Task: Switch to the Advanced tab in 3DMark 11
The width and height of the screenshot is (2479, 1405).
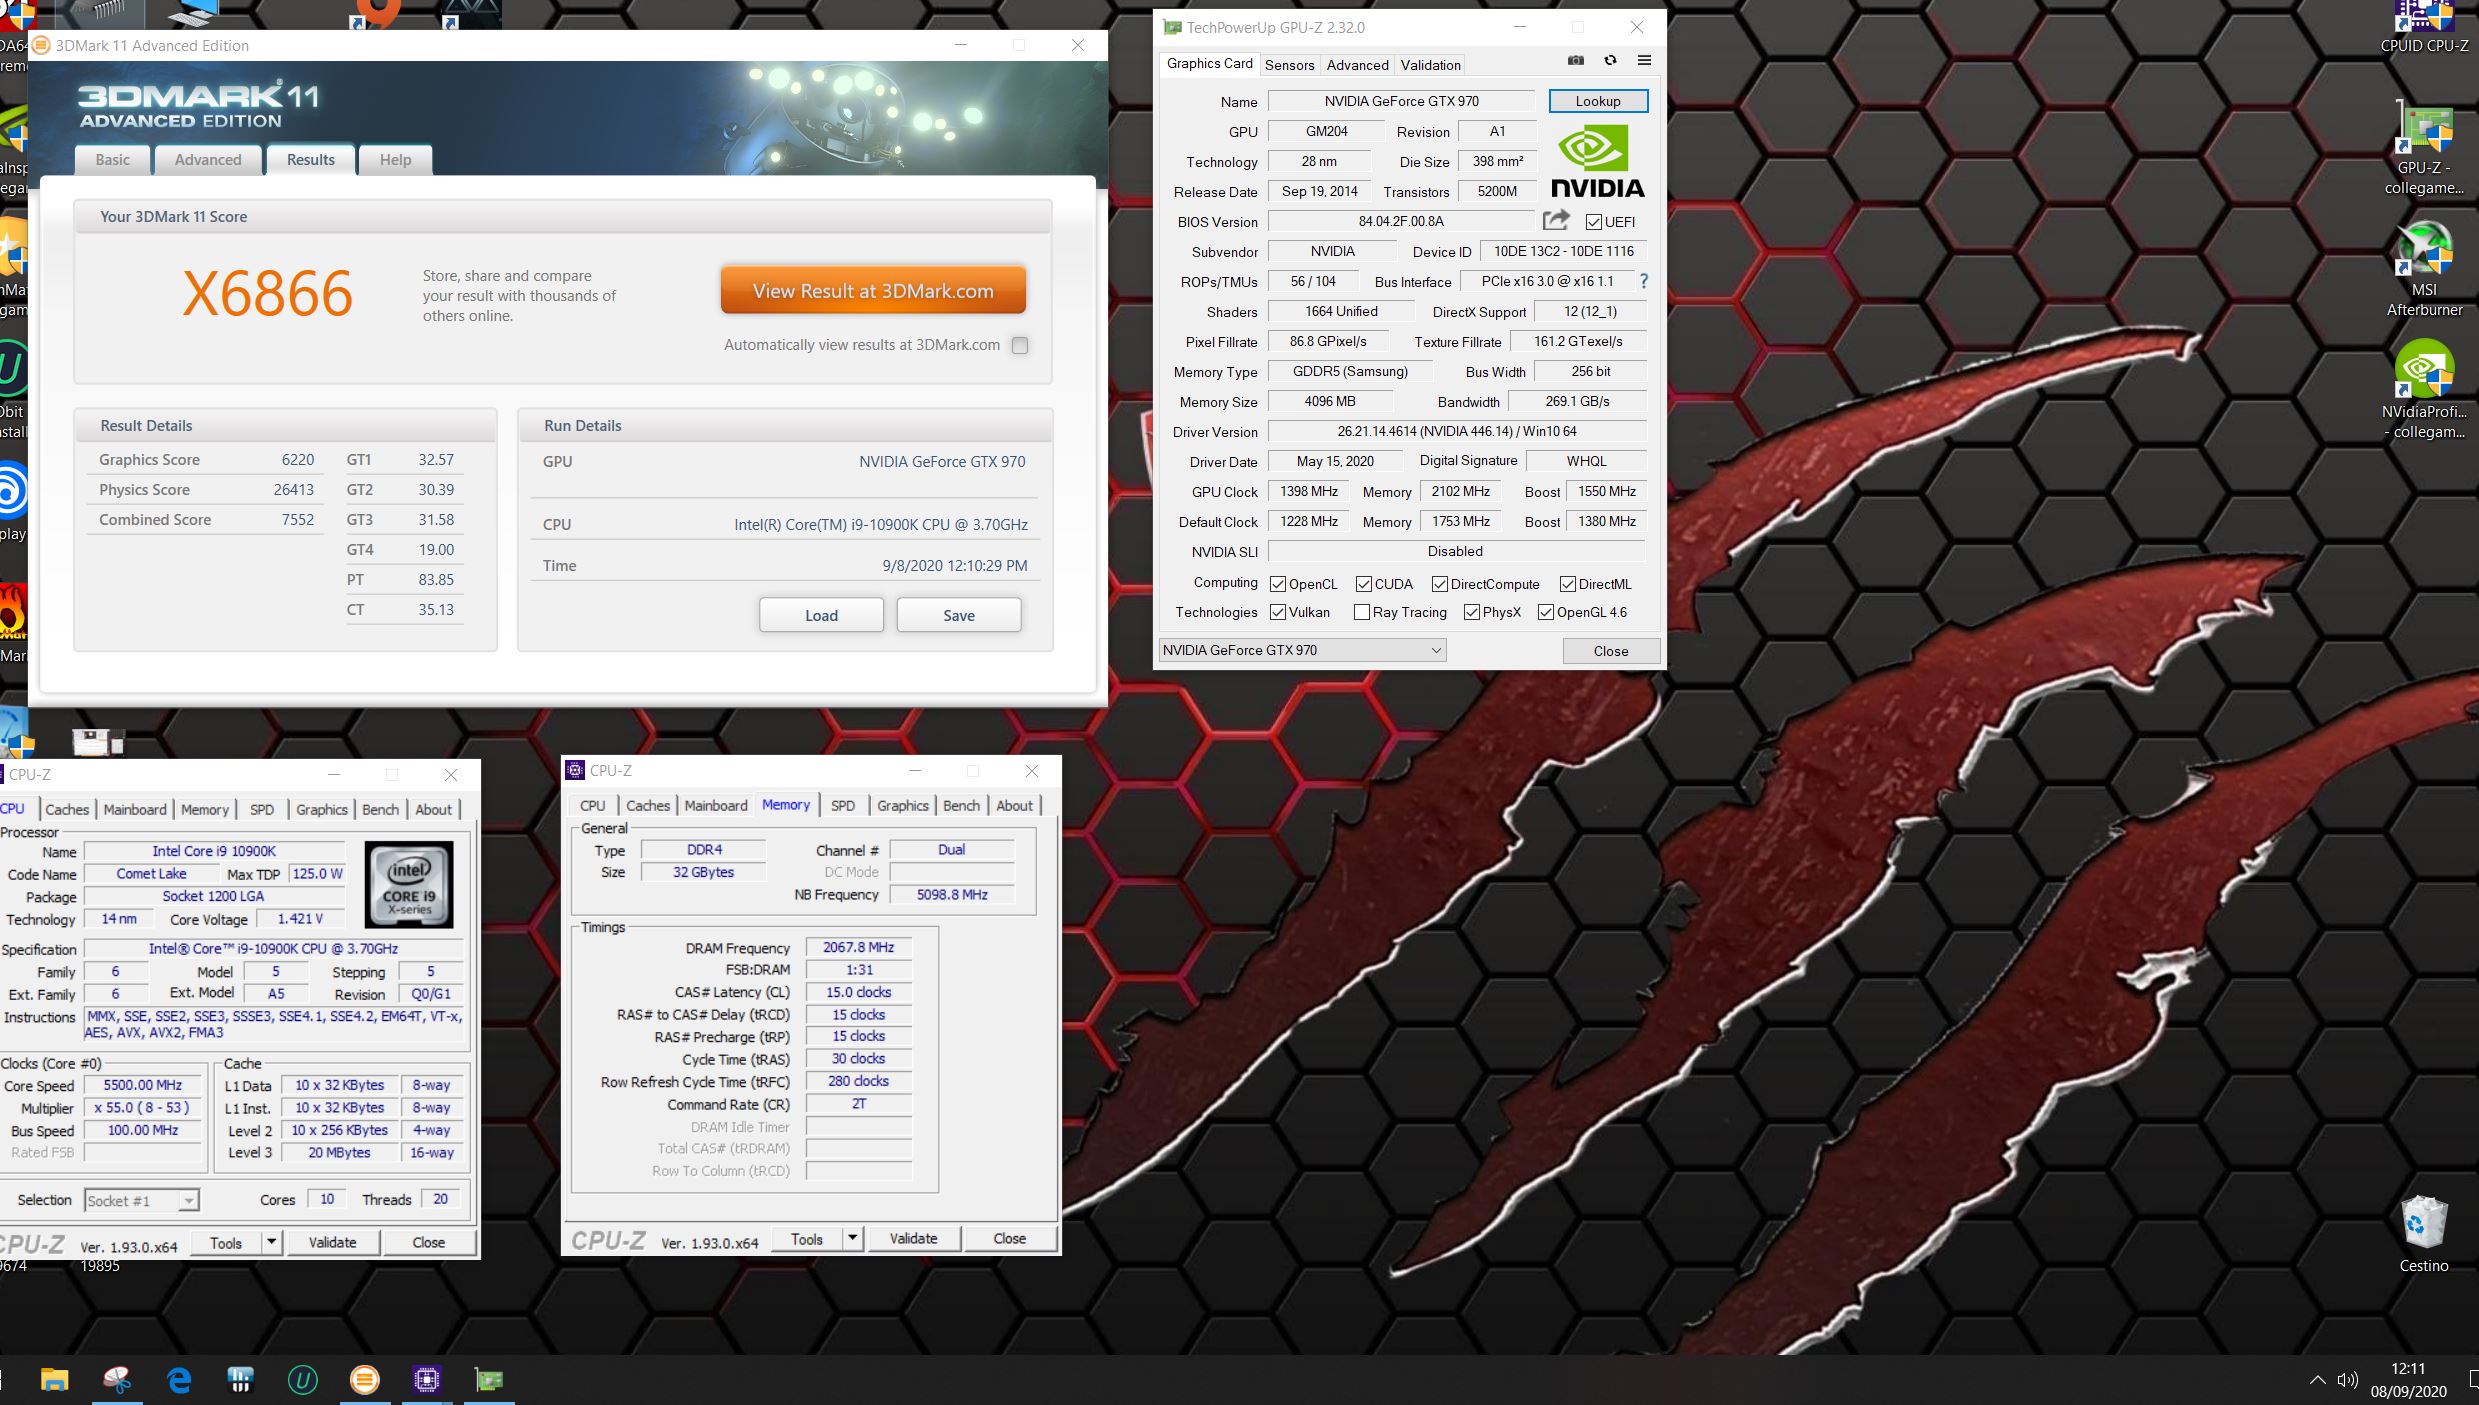Action: (x=208, y=160)
